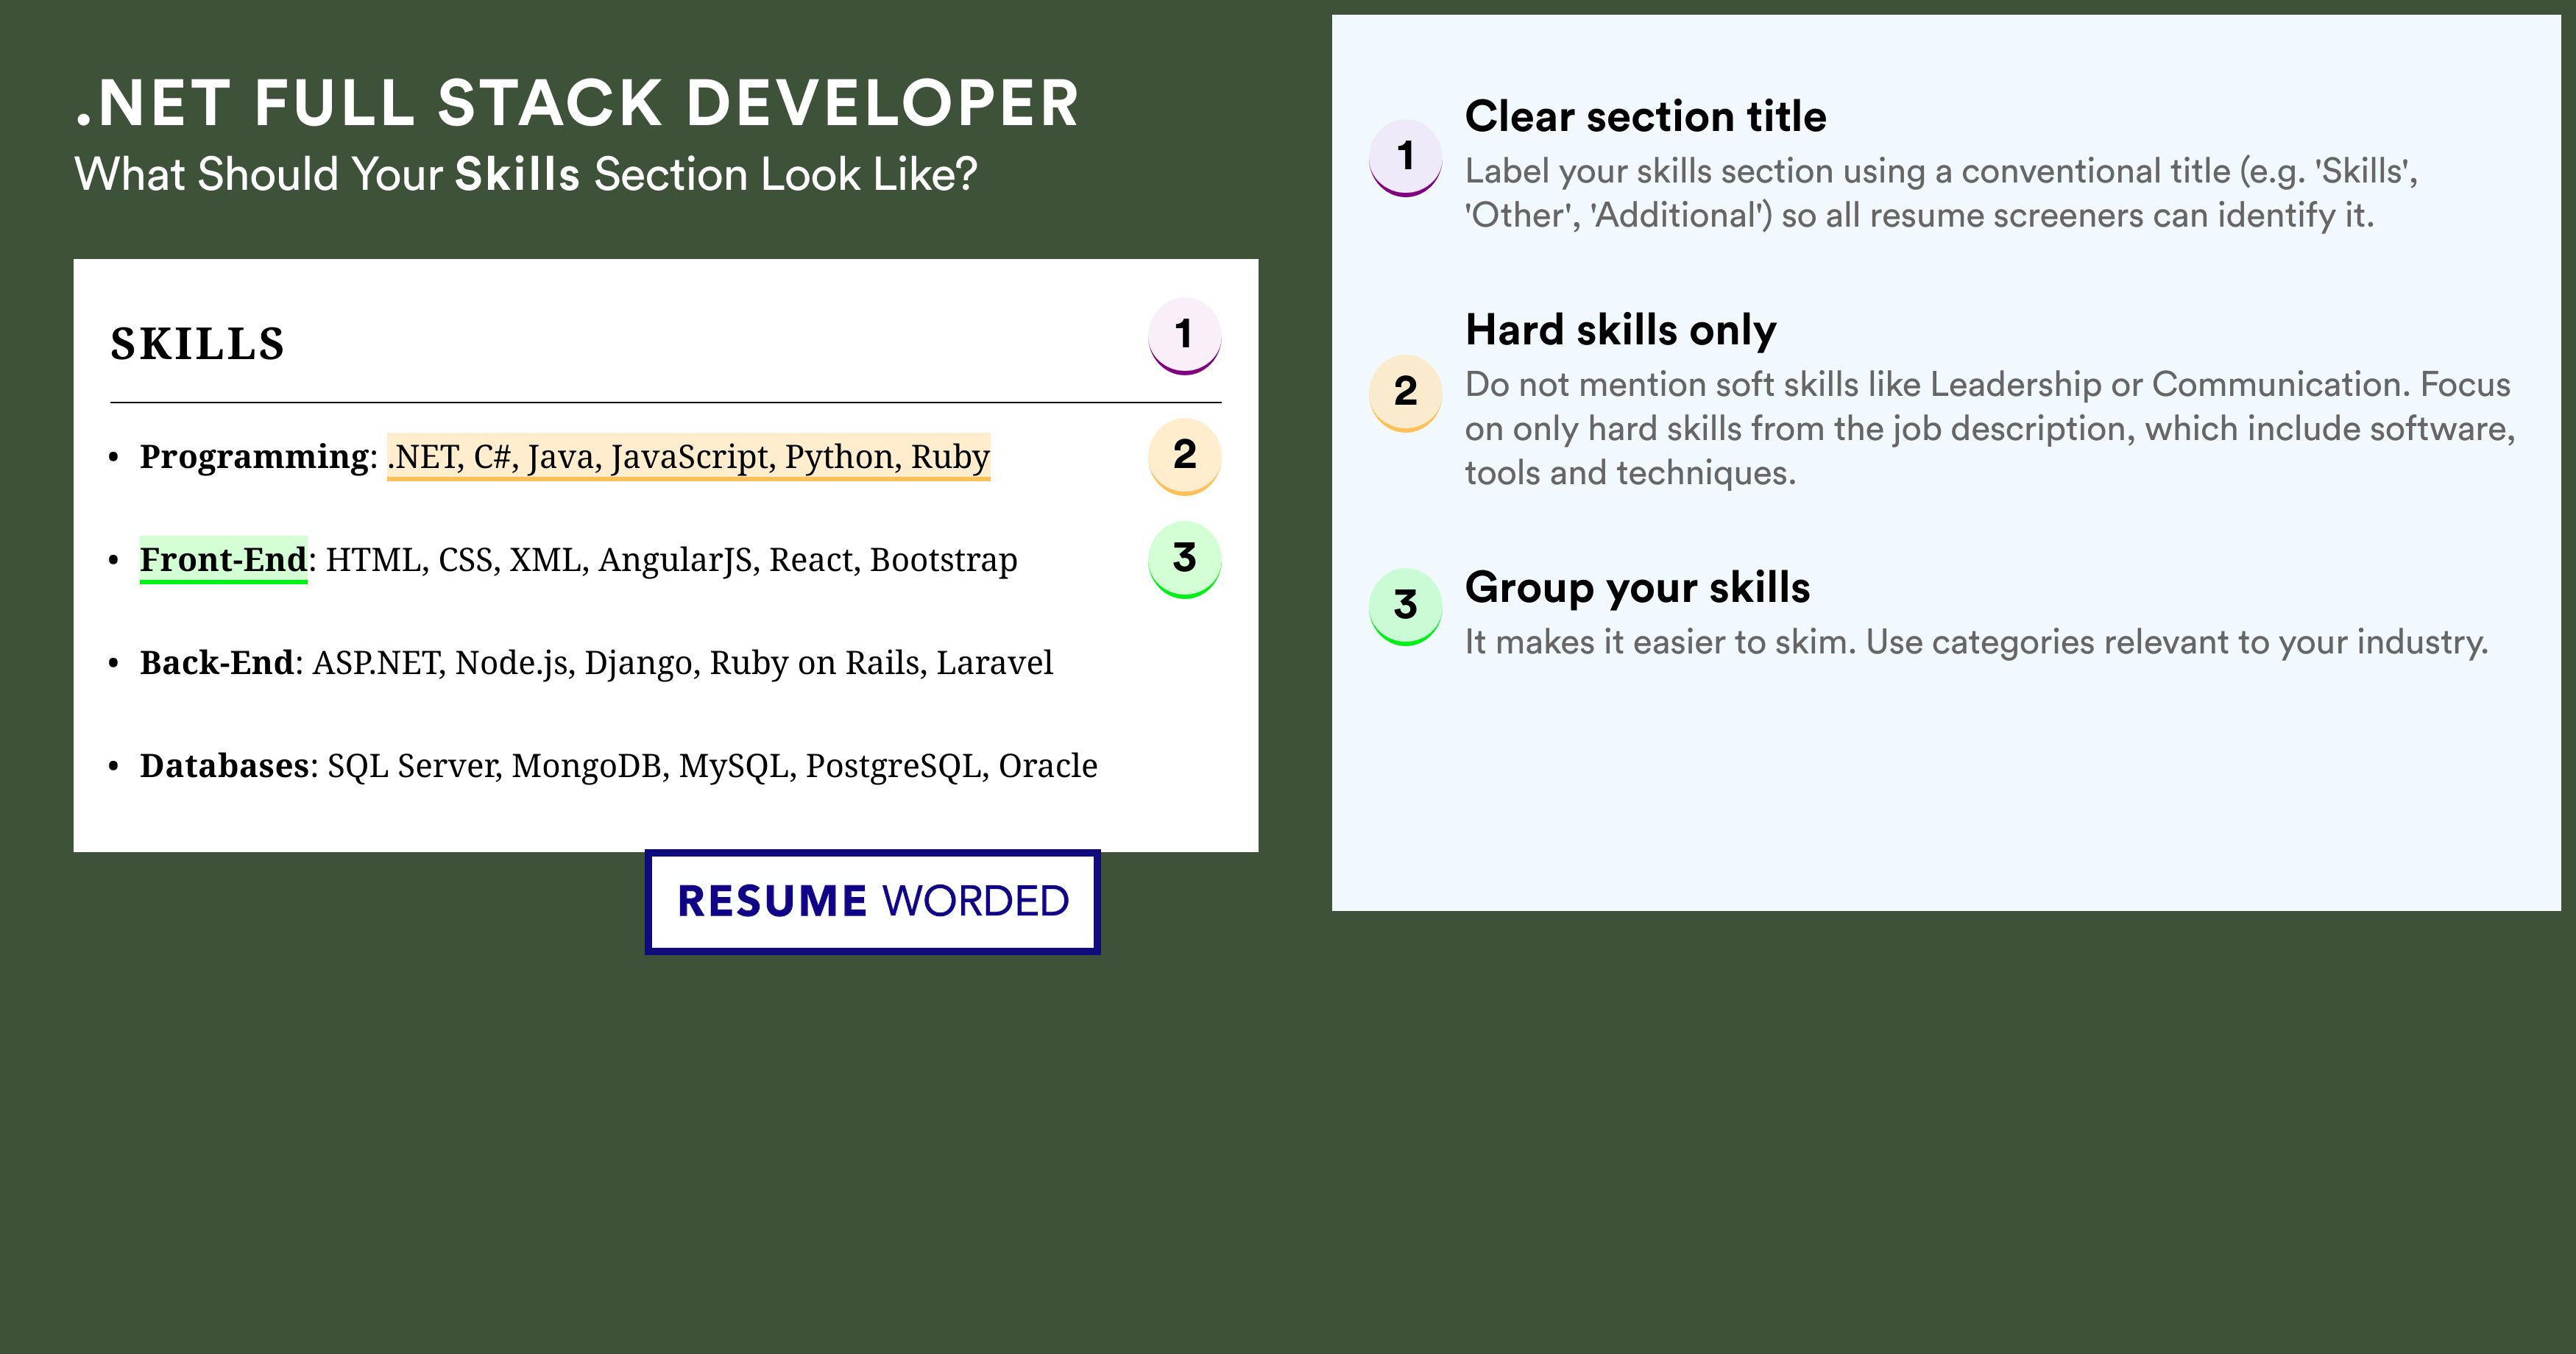Click the SKILLS section title in resume
The width and height of the screenshot is (2576, 1354).
tap(198, 344)
